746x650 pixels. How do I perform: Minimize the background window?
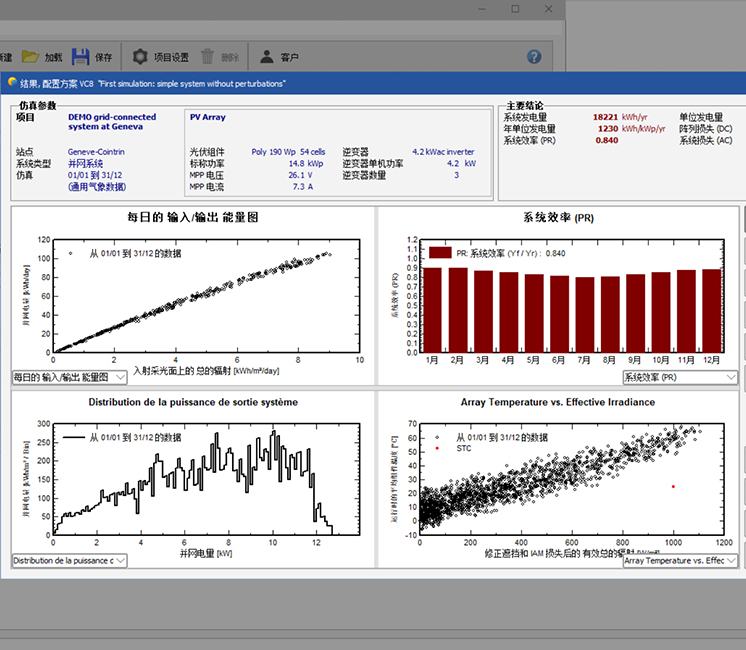482,9
